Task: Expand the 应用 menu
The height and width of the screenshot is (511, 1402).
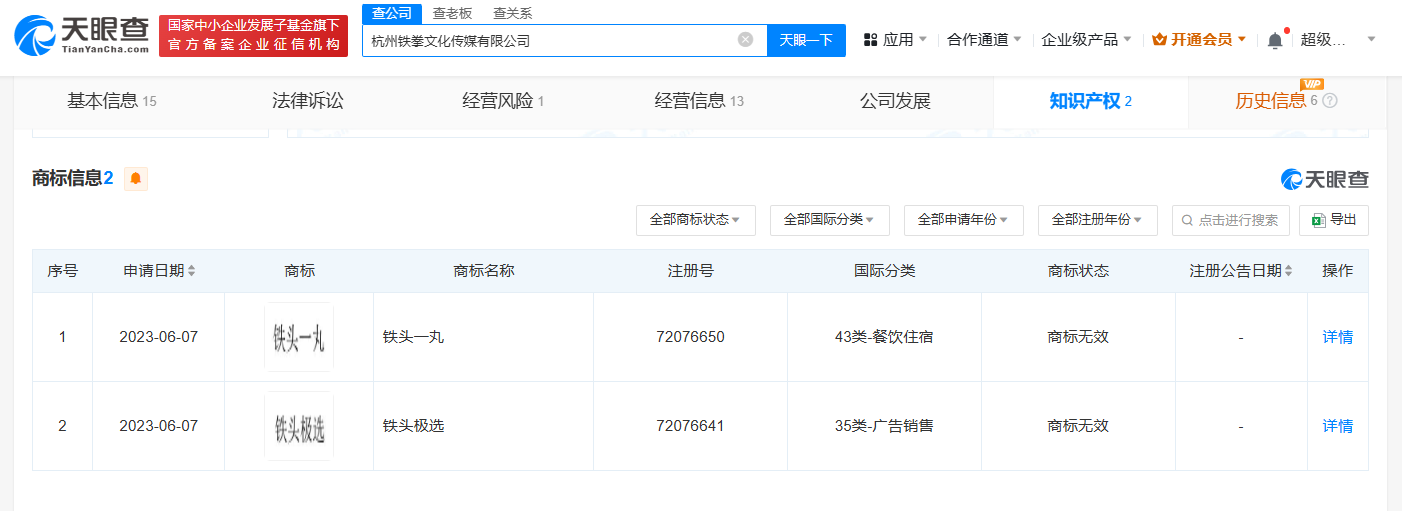Action: [895, 40]
